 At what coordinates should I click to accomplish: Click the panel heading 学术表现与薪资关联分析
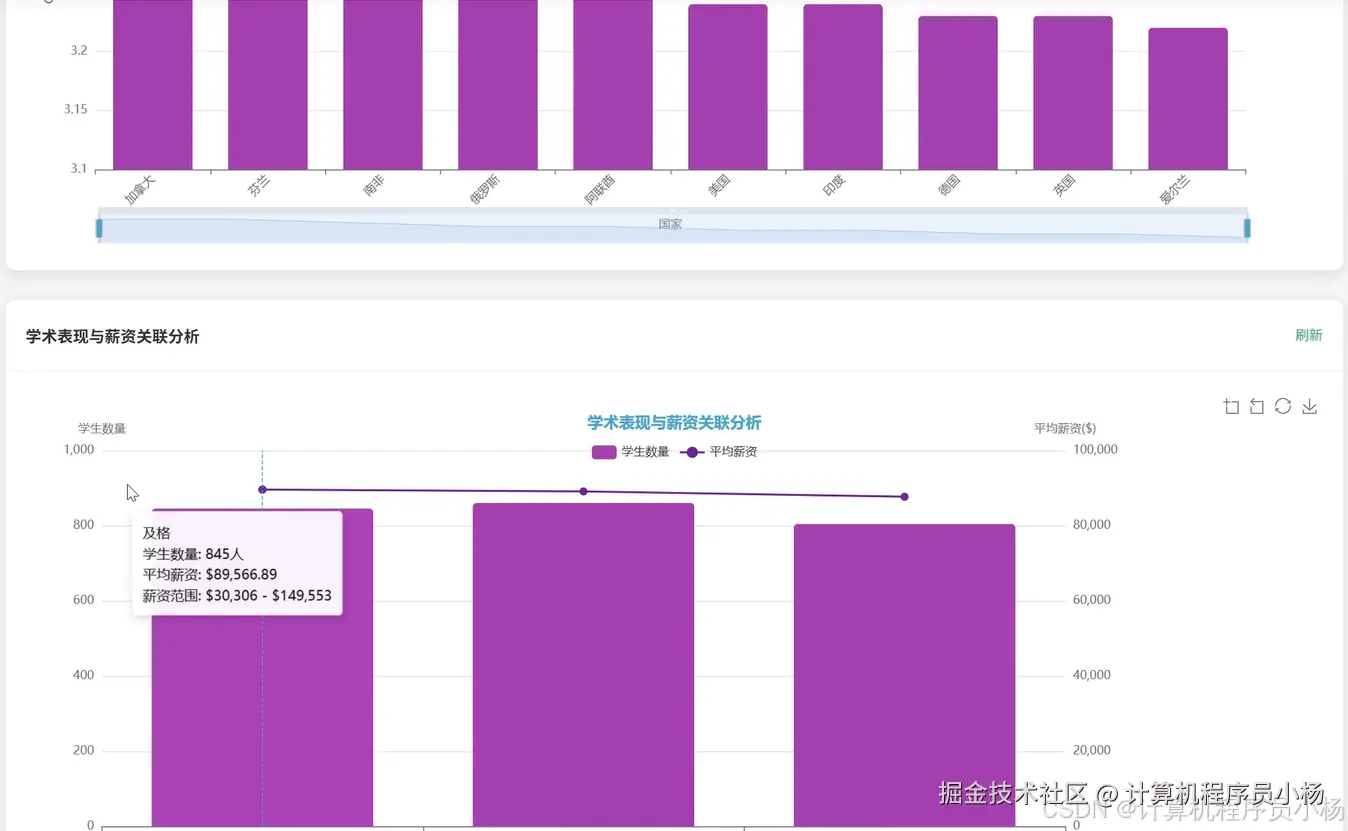click(113, 337)
